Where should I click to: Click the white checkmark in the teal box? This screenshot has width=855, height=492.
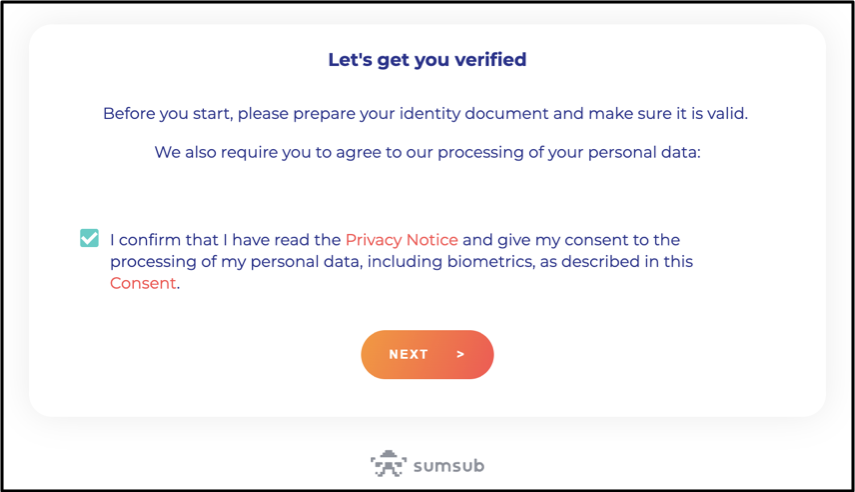click(x=90, y=238)
